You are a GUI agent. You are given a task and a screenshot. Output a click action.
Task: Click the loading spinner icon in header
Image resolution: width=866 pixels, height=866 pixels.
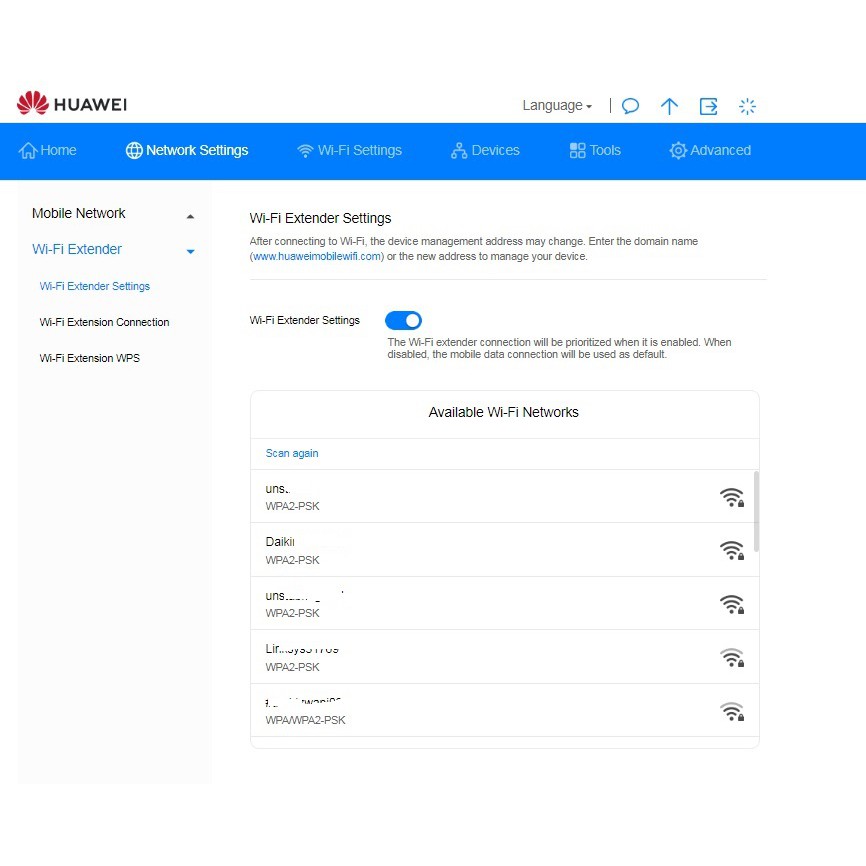pyautogui.click(x=747, y=106)
